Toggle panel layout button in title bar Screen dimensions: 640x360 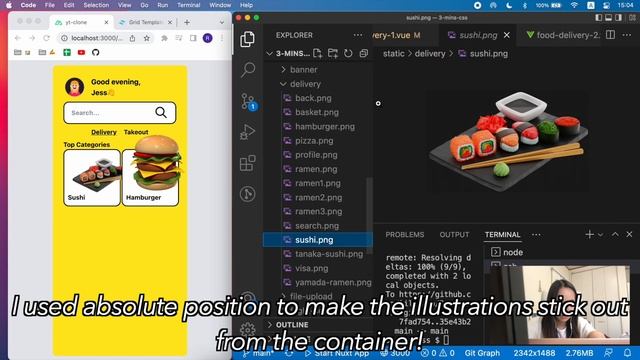point(609,18)
